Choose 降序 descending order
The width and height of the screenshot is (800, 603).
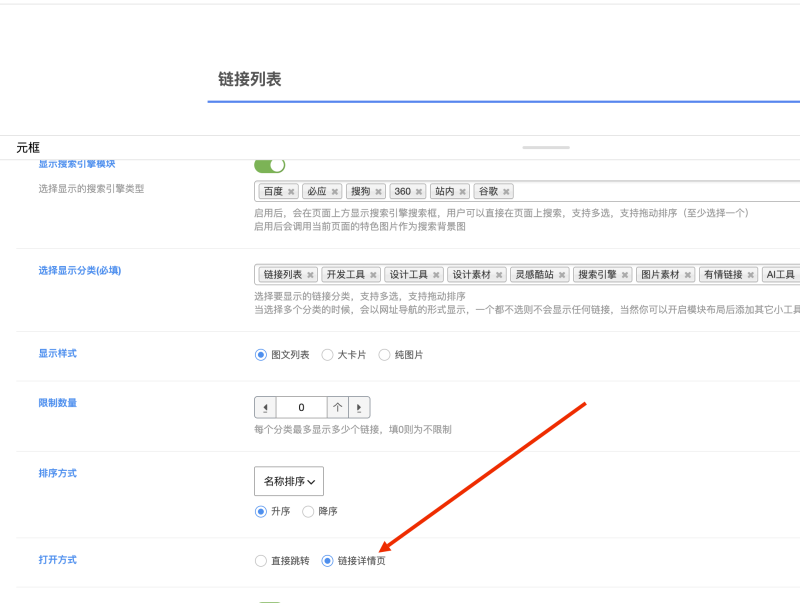[308, 511]
